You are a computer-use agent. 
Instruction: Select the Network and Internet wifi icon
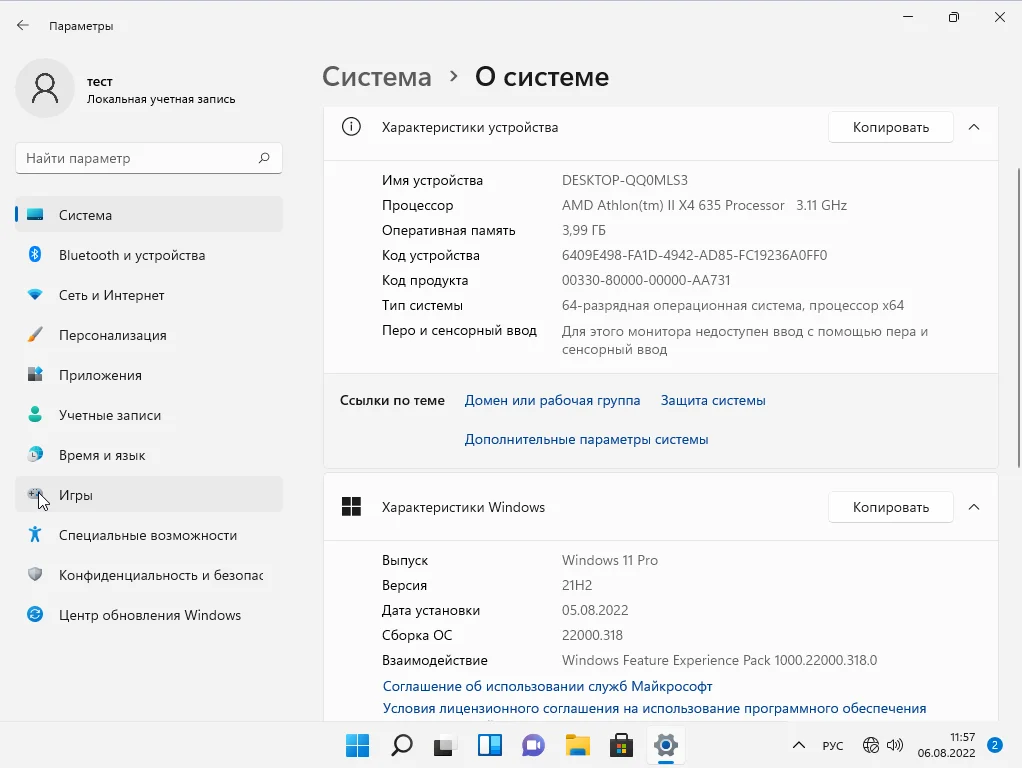(35, 295)
